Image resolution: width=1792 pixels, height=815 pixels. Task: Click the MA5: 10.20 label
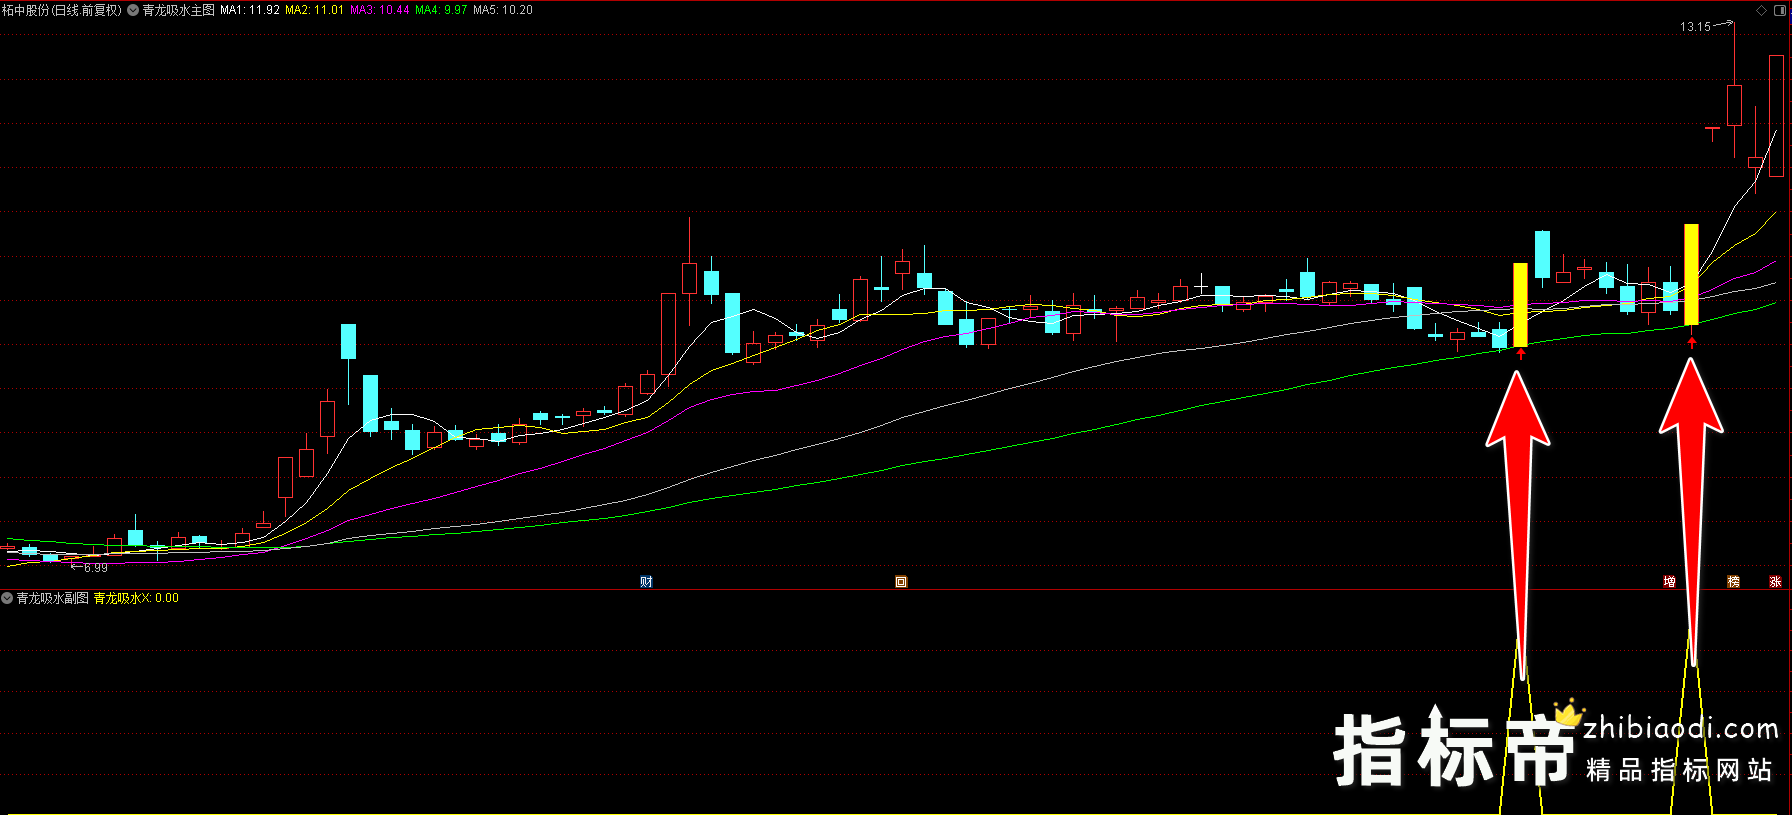(x=503, y=10)
